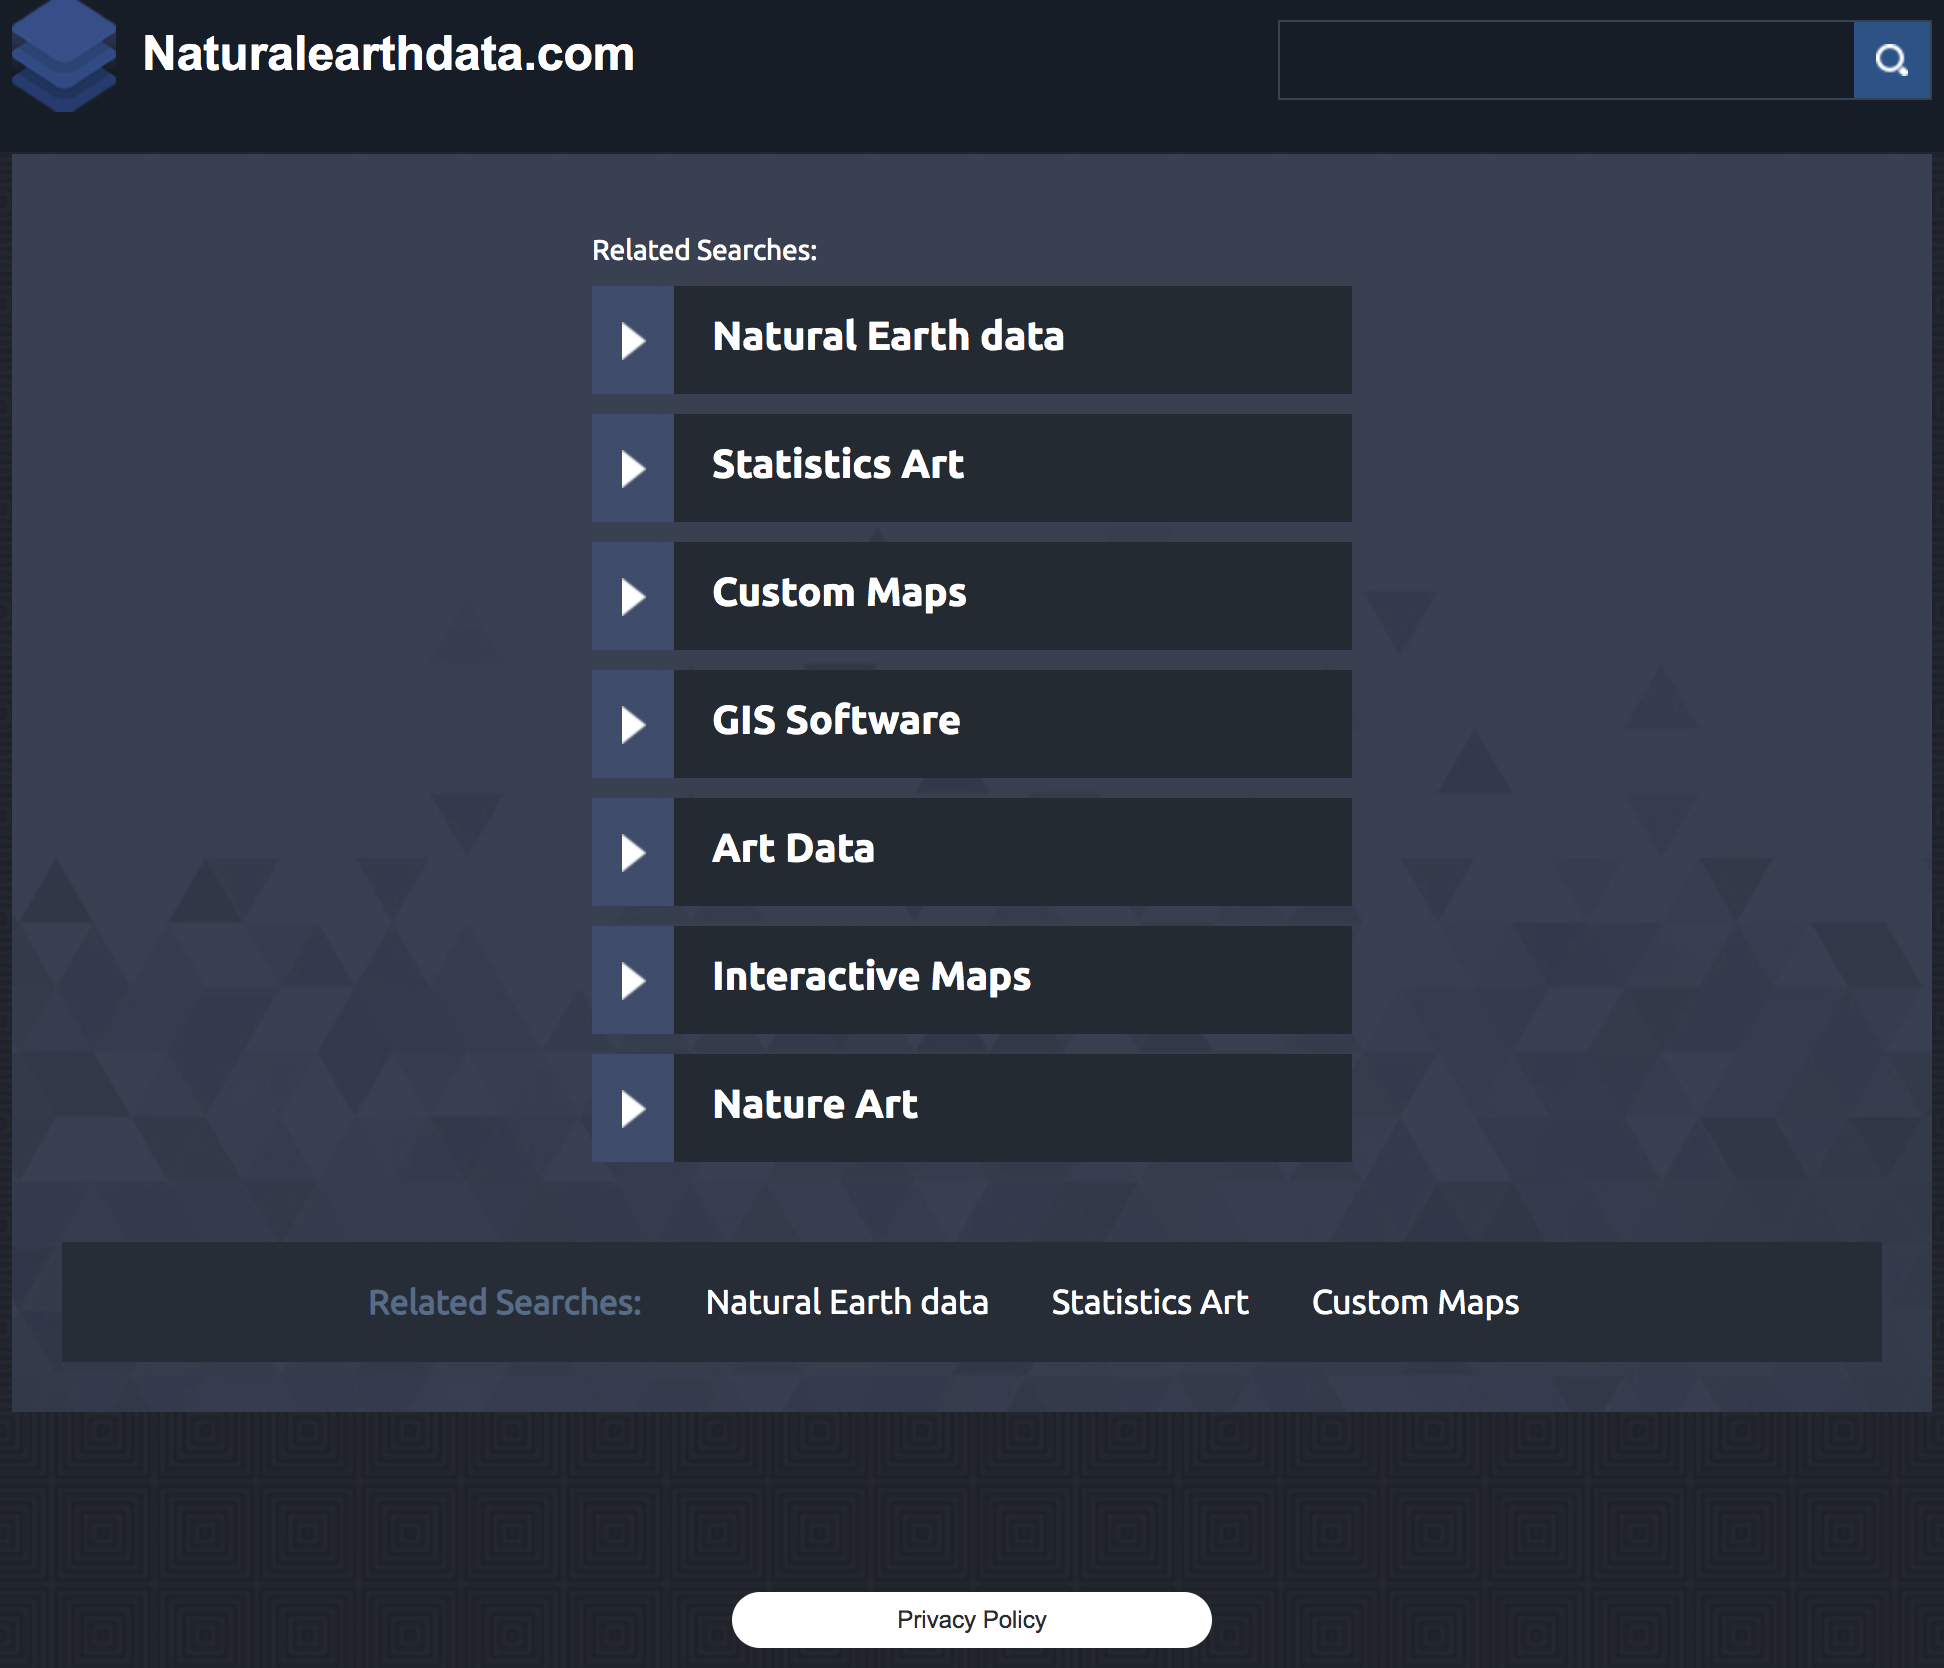Click Custom Maps in the bottom bar
Image resolution: width=1944 pixels, height=1668 pixels.
pos(1415,1302)
